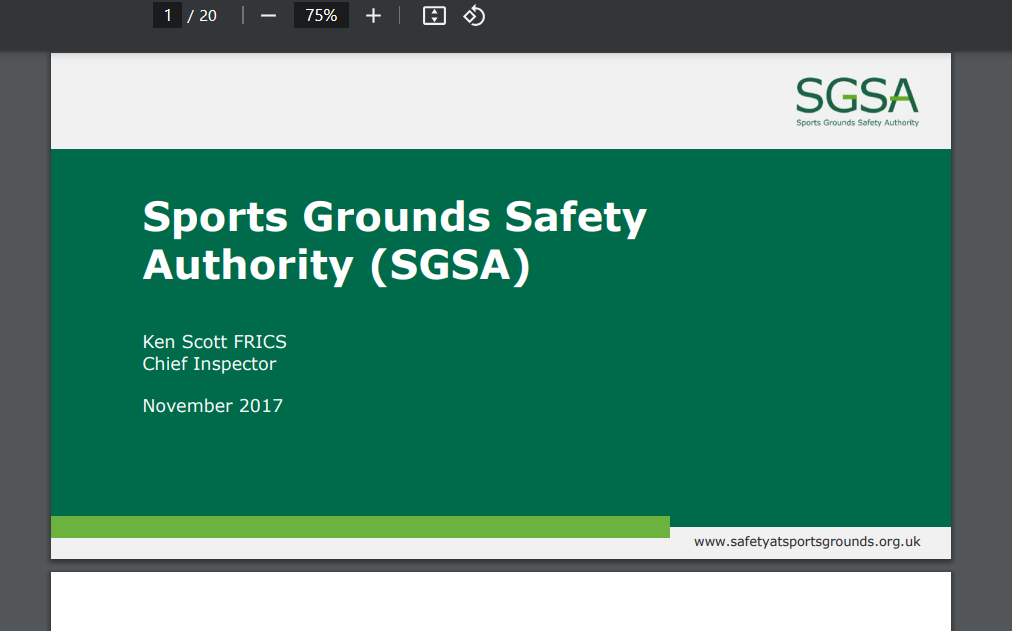The height and width of the screenshot is (631, 1012).
Task: Open the www.safetyatsportsgrounds.org.uk link
Action: tap(807, 541)
